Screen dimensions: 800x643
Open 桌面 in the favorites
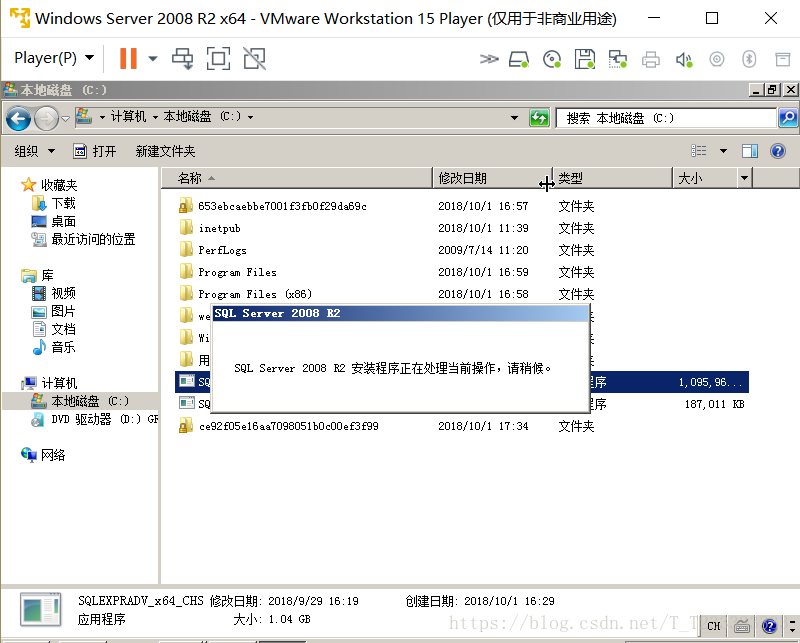click(x=54, y=221)
